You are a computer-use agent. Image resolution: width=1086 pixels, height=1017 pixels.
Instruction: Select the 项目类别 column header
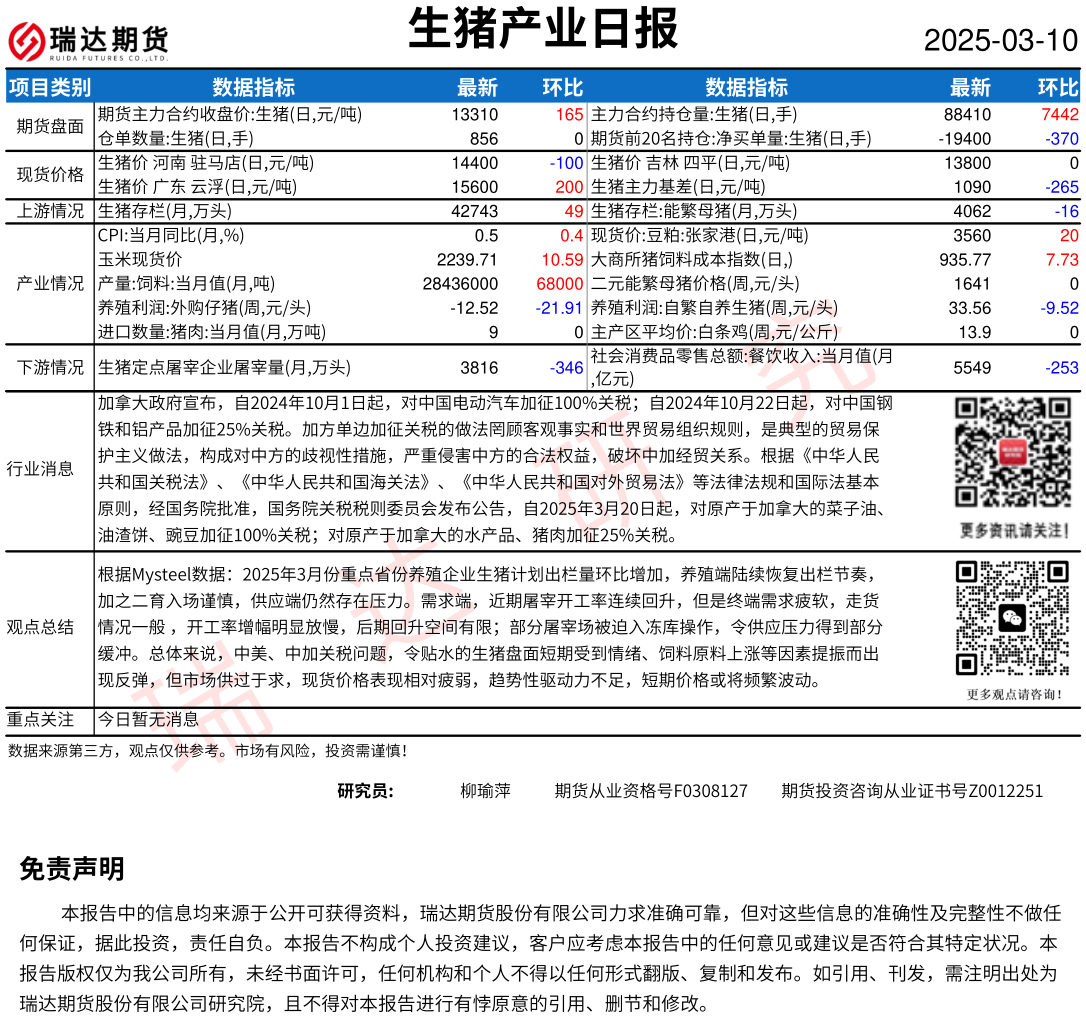49,87
